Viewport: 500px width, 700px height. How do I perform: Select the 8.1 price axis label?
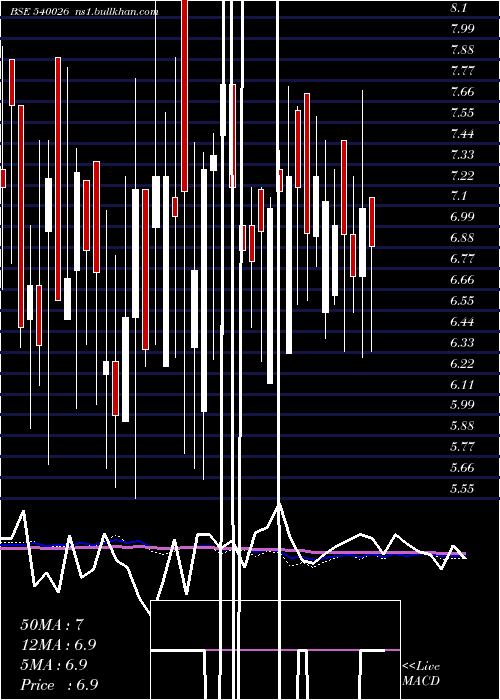459,8
